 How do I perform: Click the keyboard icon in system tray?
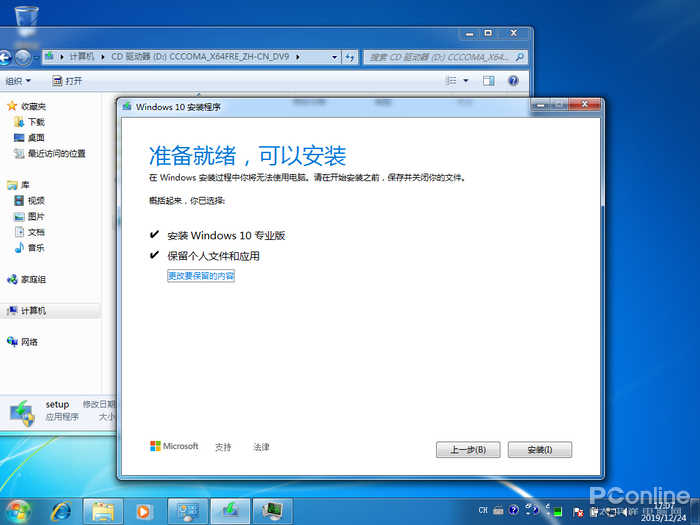coord(498,510)
